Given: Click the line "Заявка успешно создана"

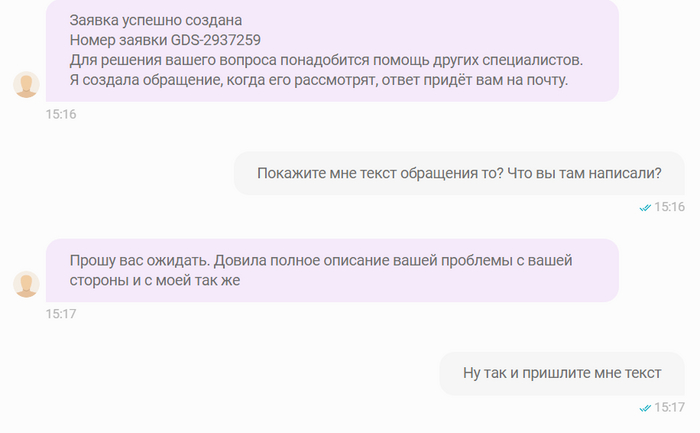Looking at the screenshot, I should (156, 20).
